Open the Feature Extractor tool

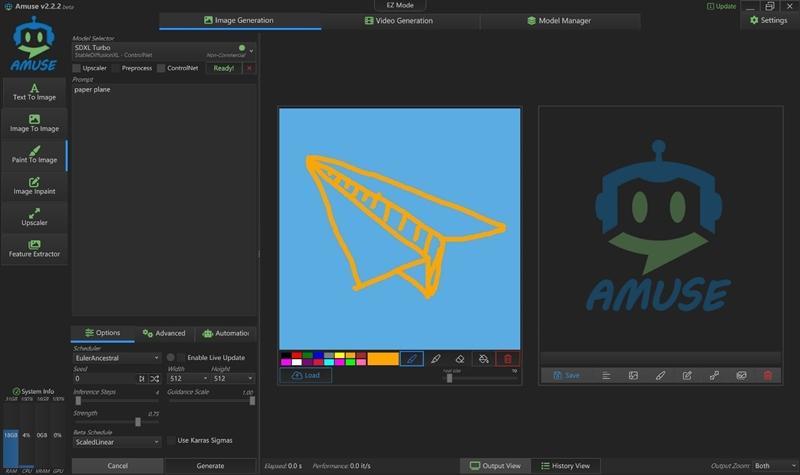tap(34, 248)
